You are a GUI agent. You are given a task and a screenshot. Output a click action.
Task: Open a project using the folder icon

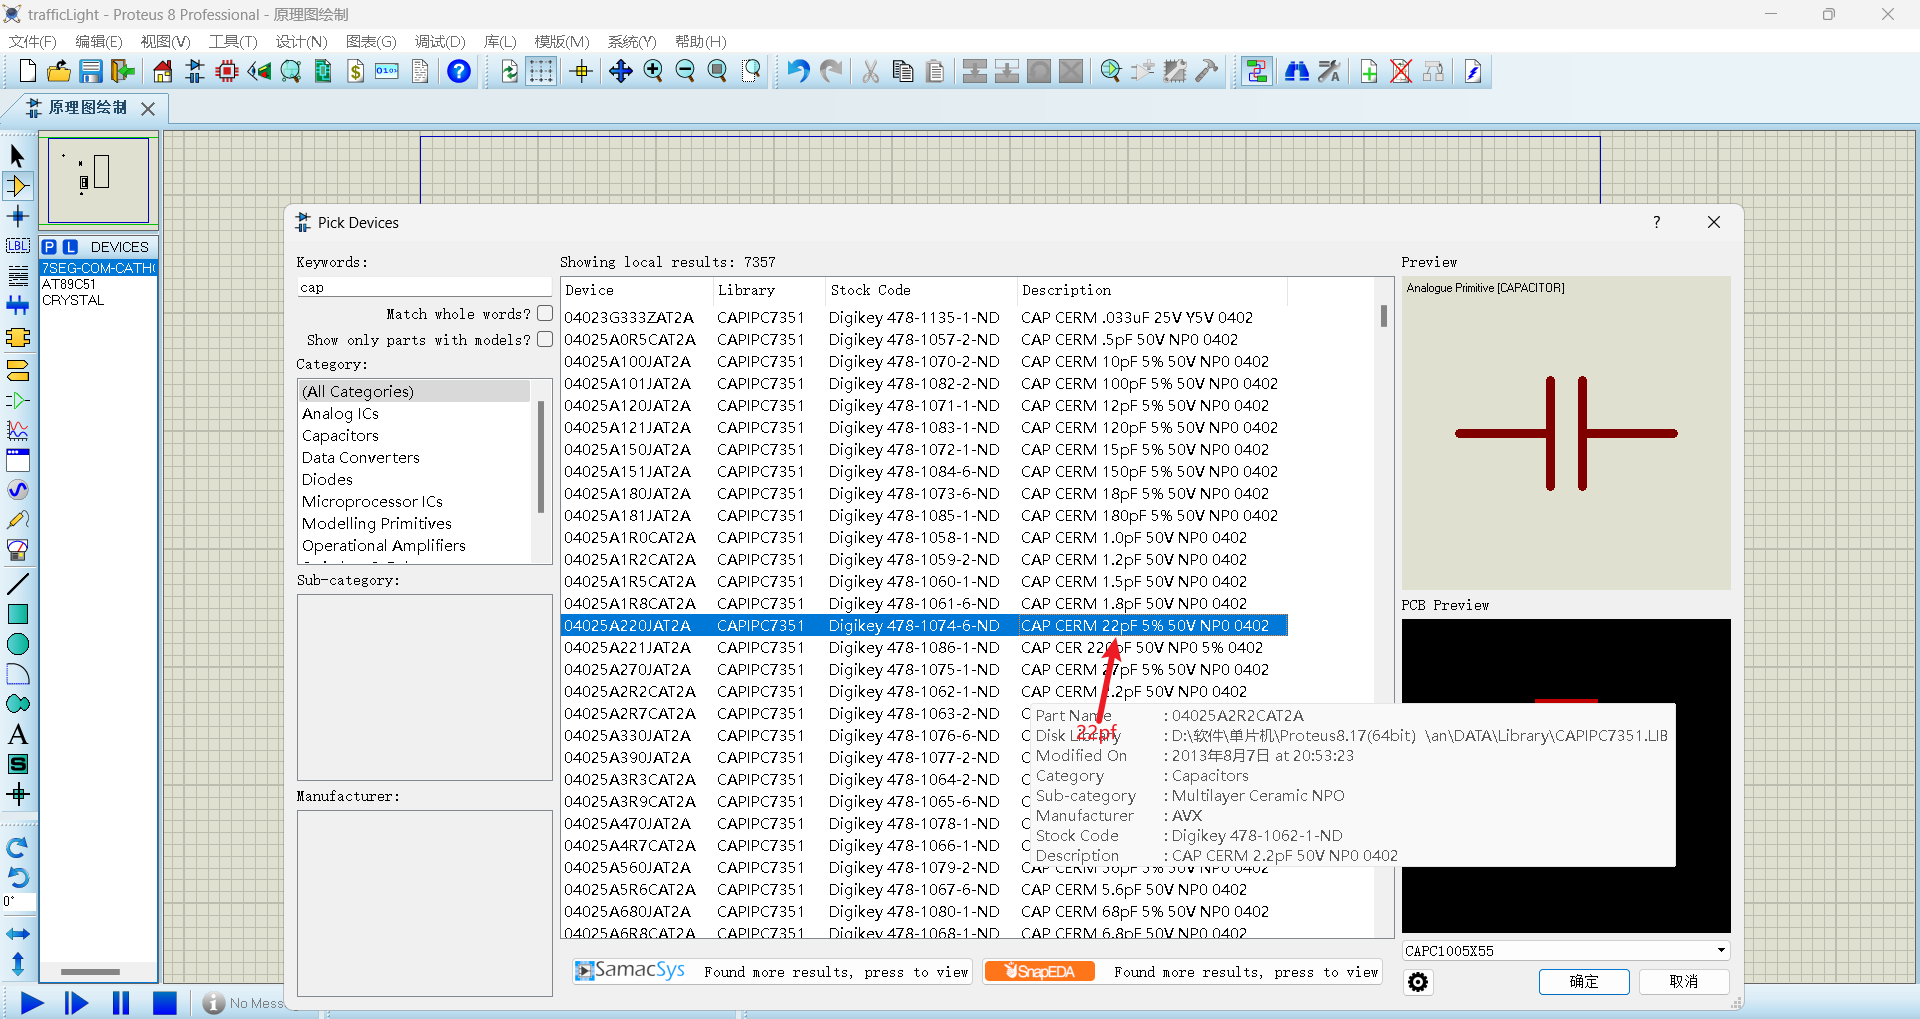(x=59, y=71)
